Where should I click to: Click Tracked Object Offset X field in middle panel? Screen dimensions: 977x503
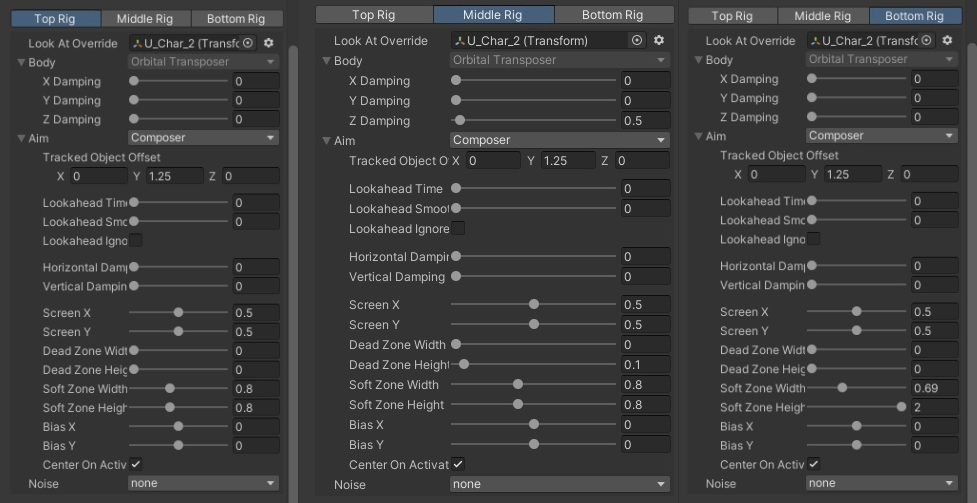[493, 161]
